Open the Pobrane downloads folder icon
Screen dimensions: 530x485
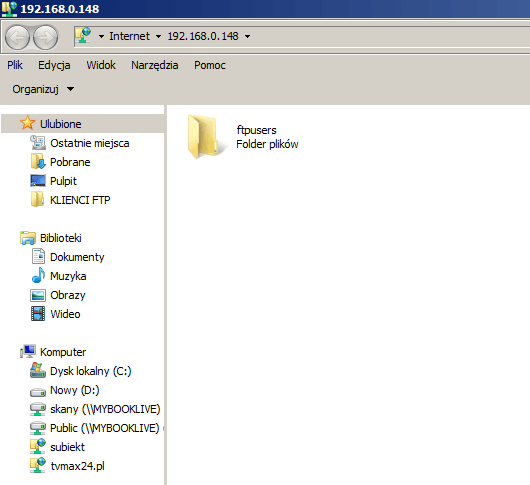click(38, 162)
